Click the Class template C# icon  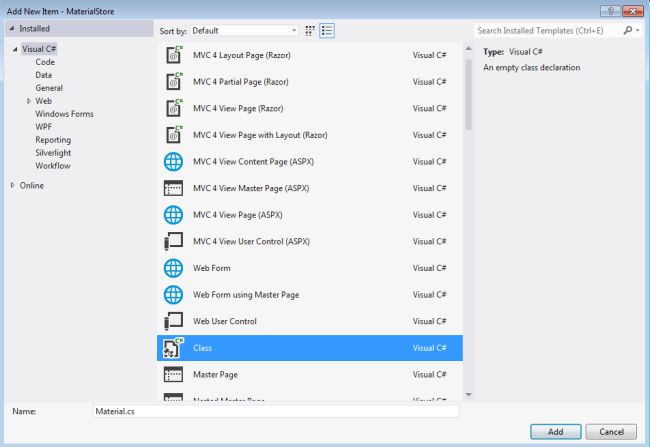pyautogui.click(x=173, y=347)
